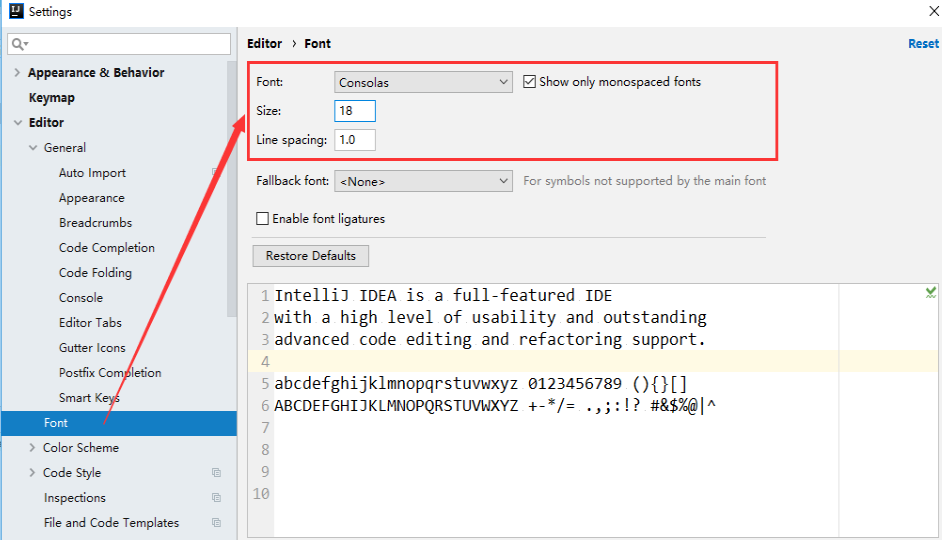The height and width of the screenshot is (540, 942).
Task: Collapse the General subsection chevron
Action: [x=33, y=148]
